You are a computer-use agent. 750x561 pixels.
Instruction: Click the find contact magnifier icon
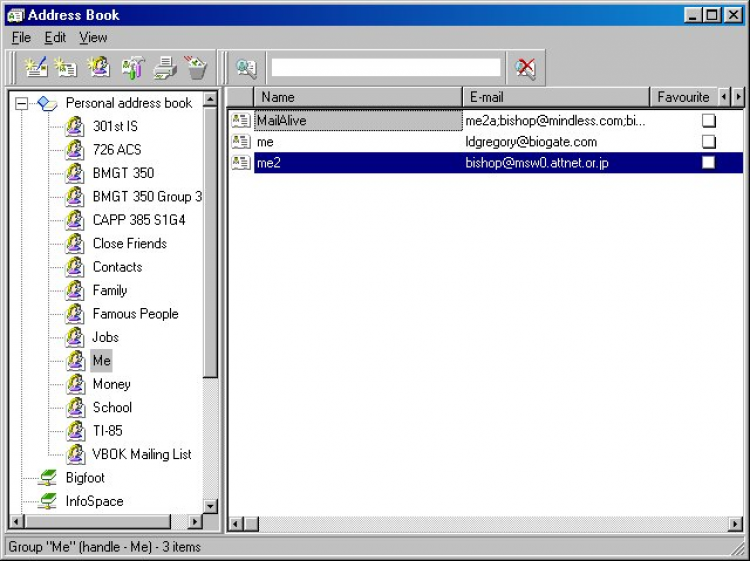point(247,68)
